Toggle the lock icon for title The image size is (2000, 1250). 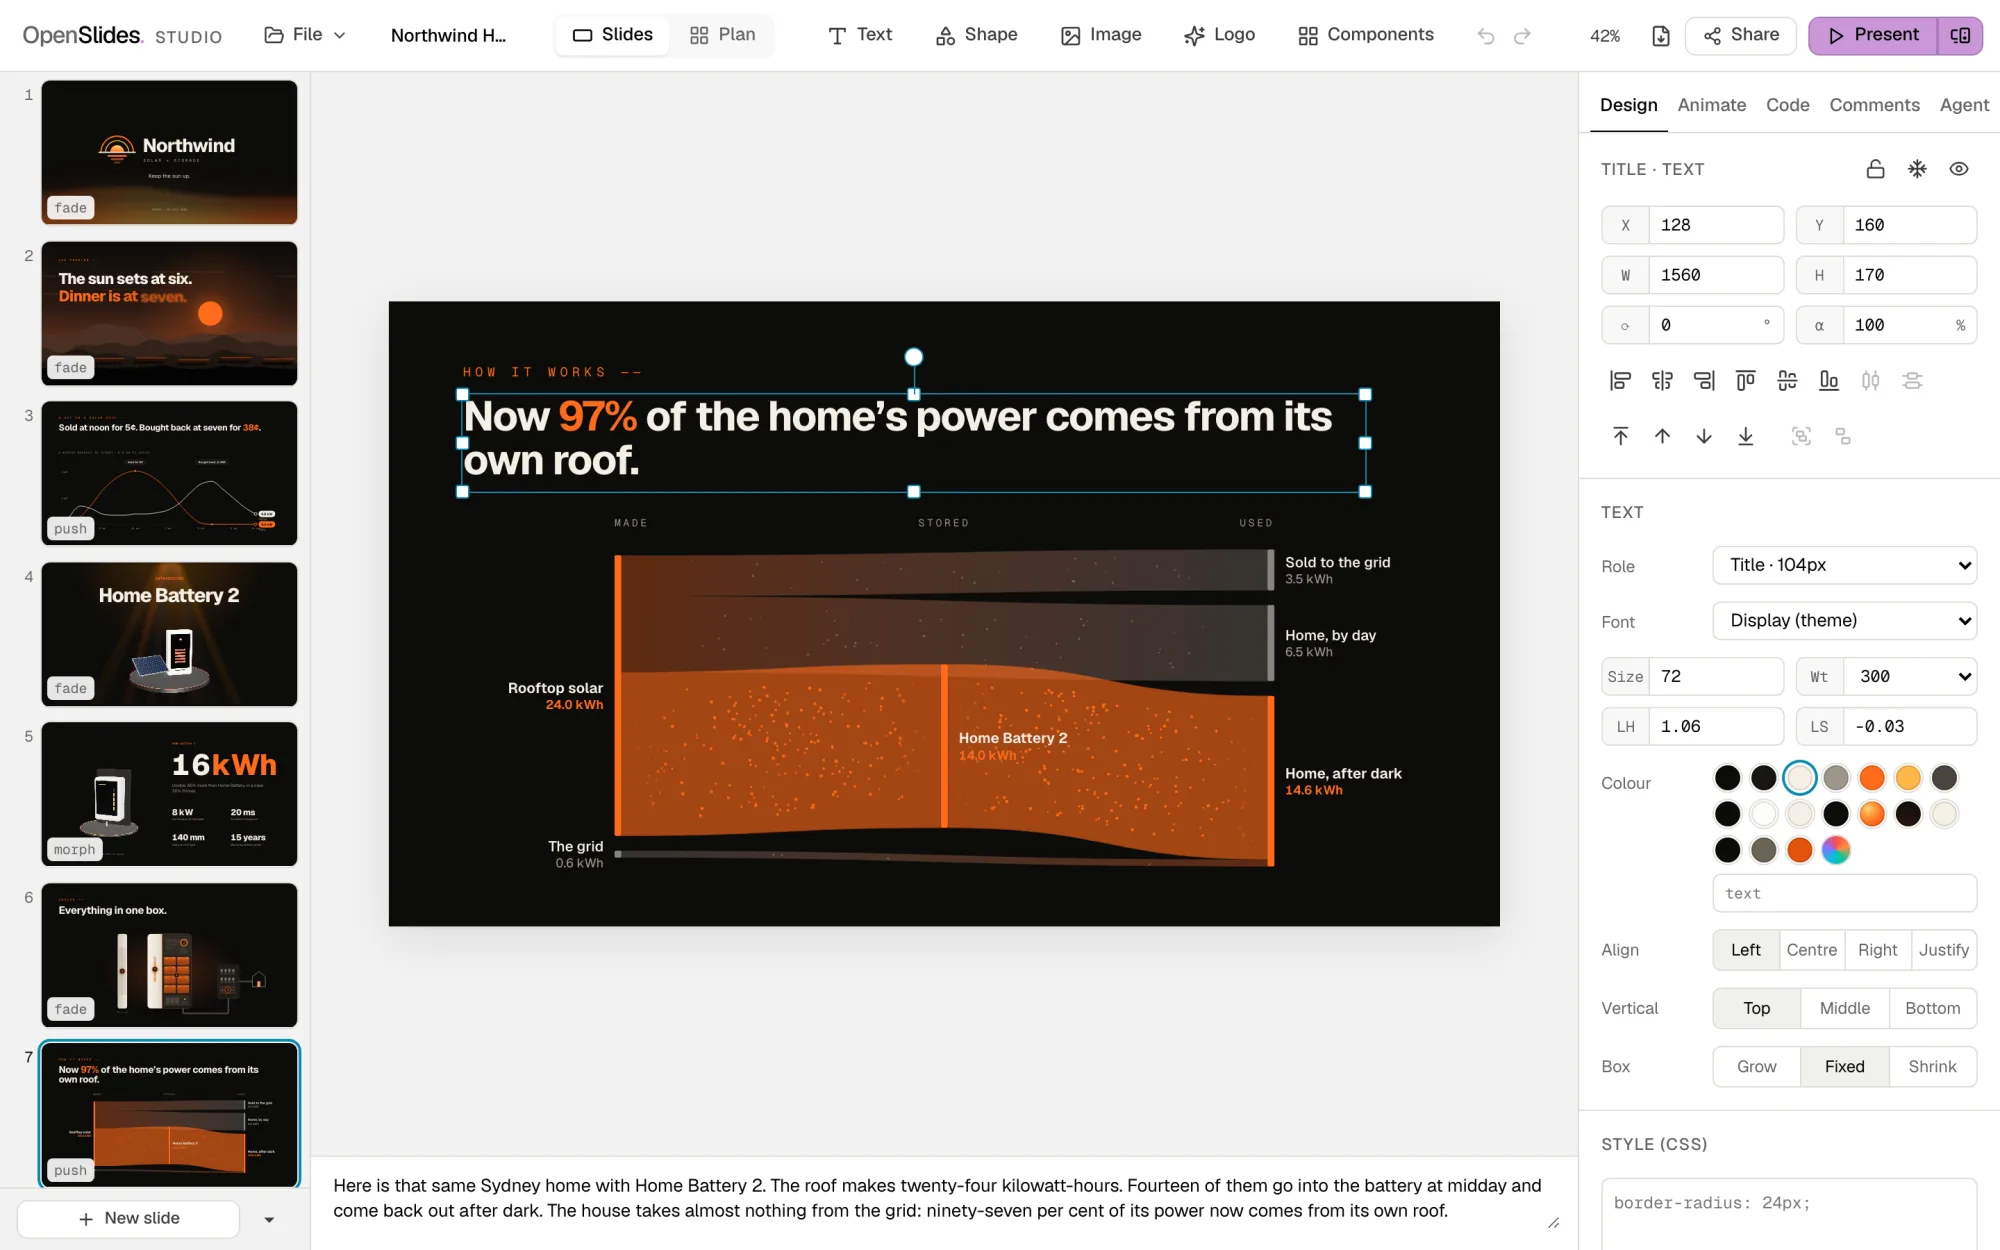coord(1875,169)
